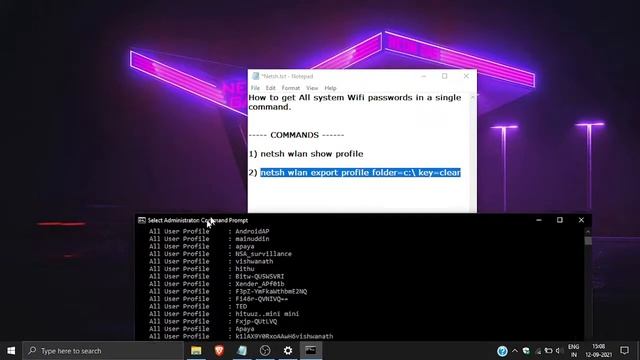Maximize the Command Prompt window
Viewport: 640px width, 360px height.
560,220
